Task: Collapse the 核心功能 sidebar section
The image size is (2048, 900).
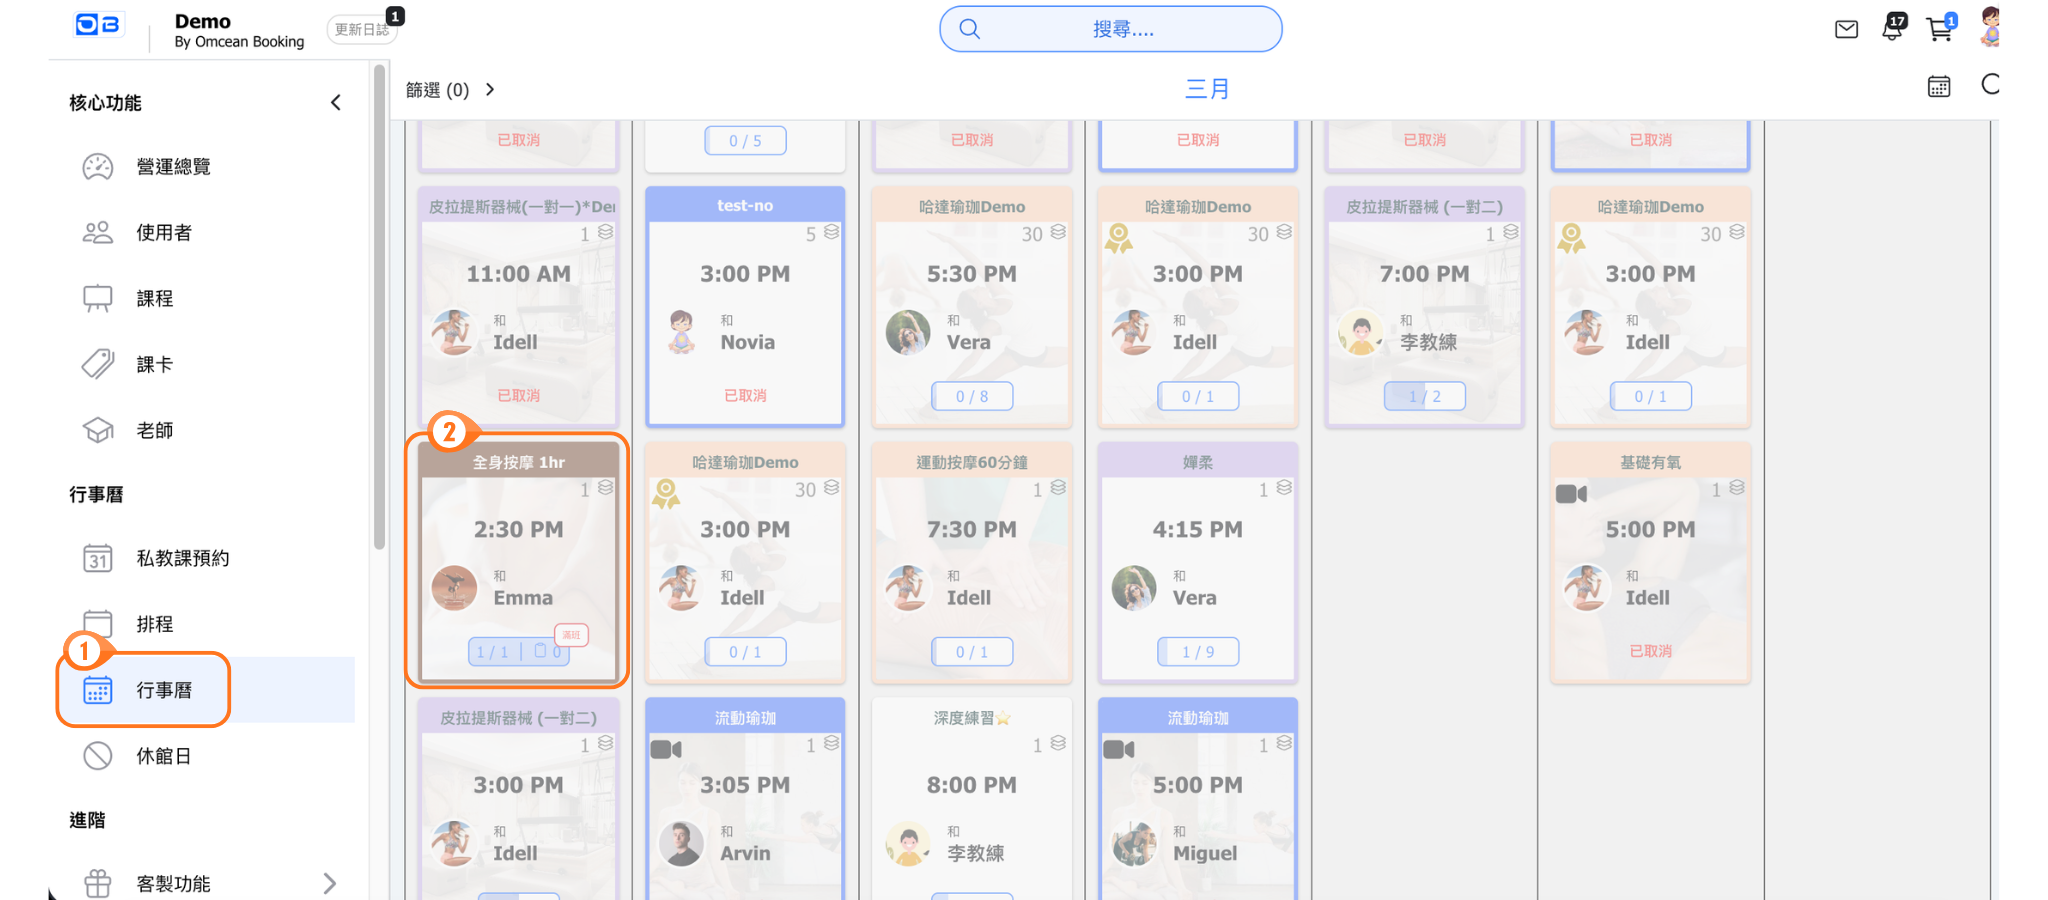Action: point(336,102)
